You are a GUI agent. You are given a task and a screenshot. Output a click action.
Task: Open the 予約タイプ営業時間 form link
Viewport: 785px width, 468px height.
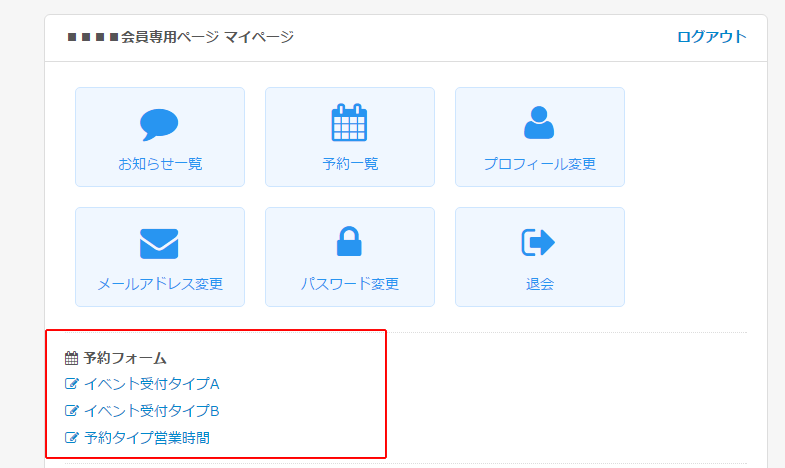coord(147,438)
